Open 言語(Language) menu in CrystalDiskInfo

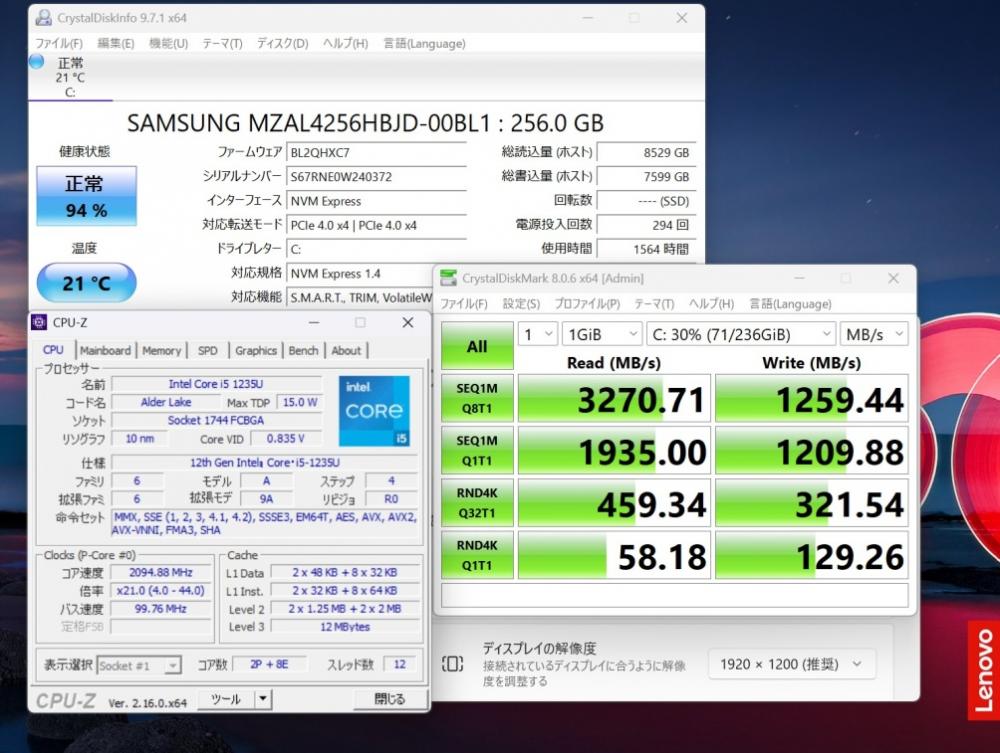424,43
